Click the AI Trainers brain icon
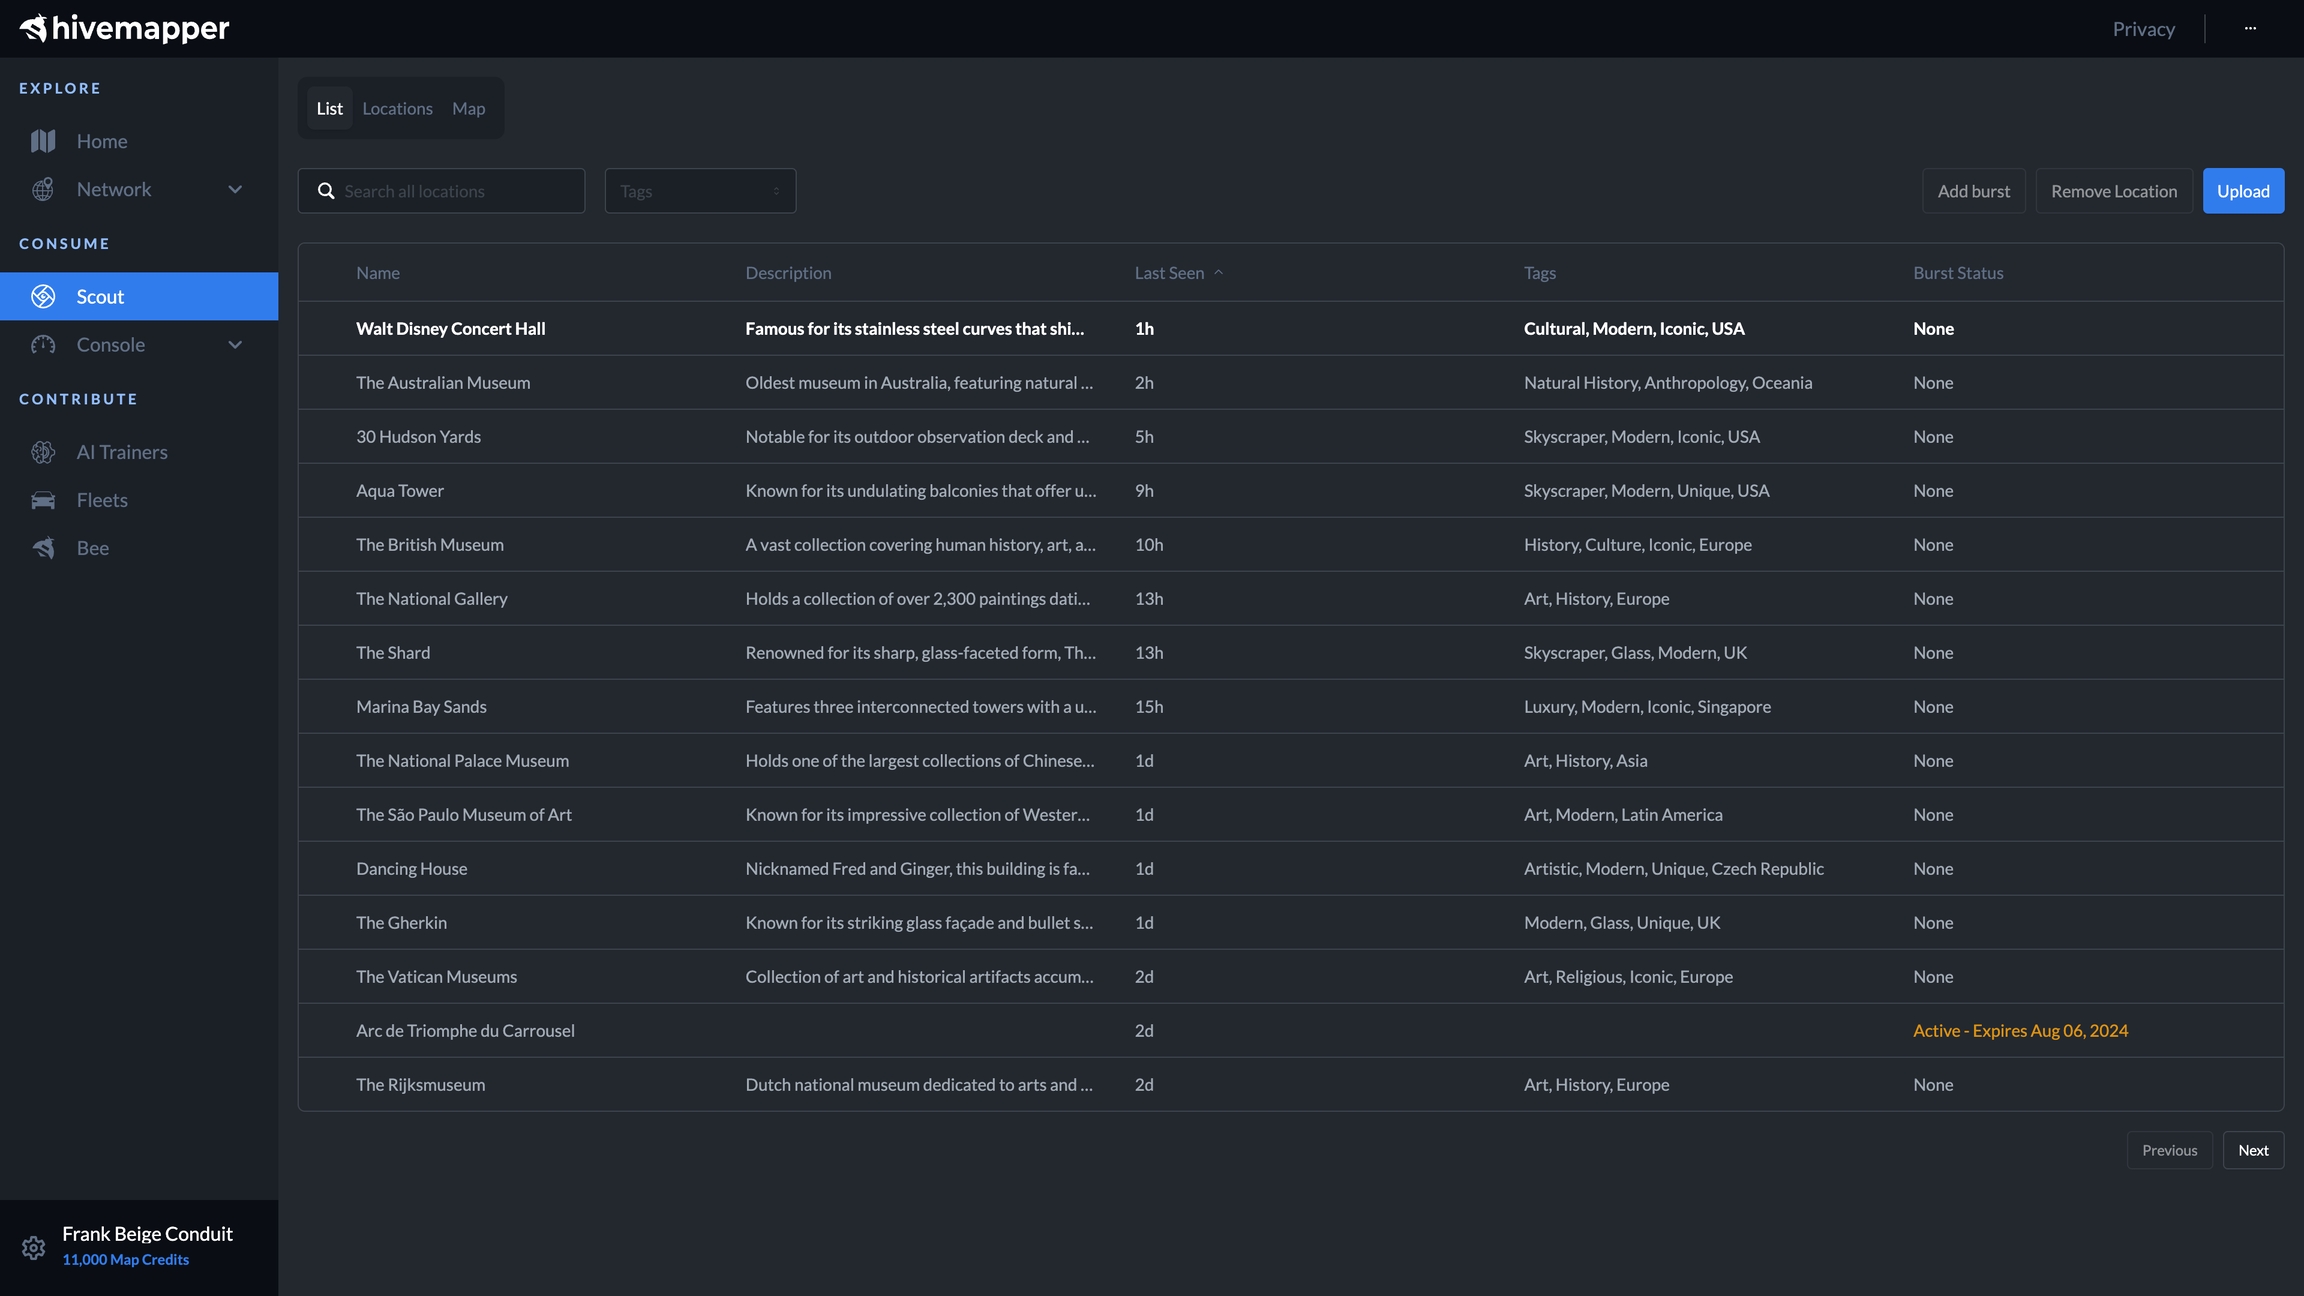 click(43, 452)
